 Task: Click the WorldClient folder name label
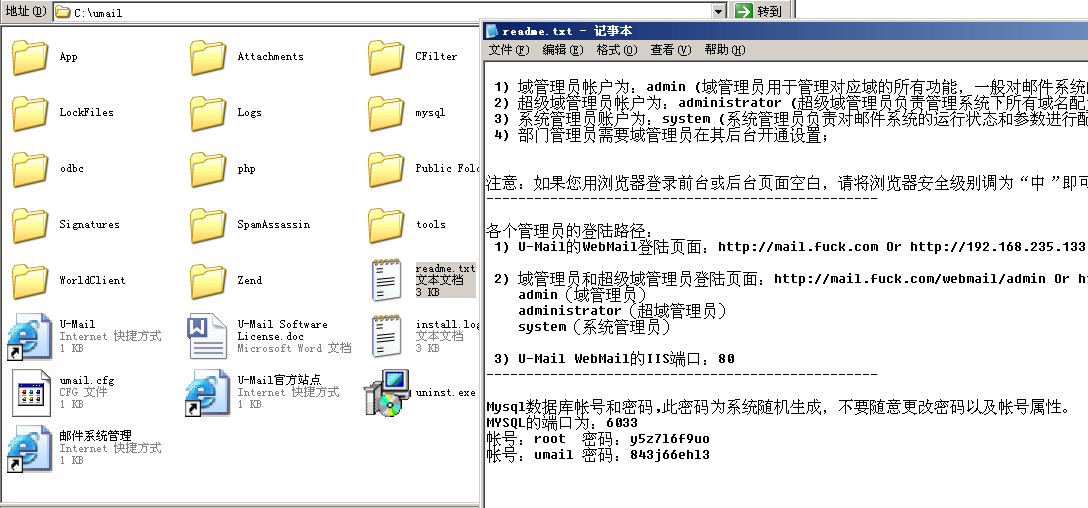point(92,280)
